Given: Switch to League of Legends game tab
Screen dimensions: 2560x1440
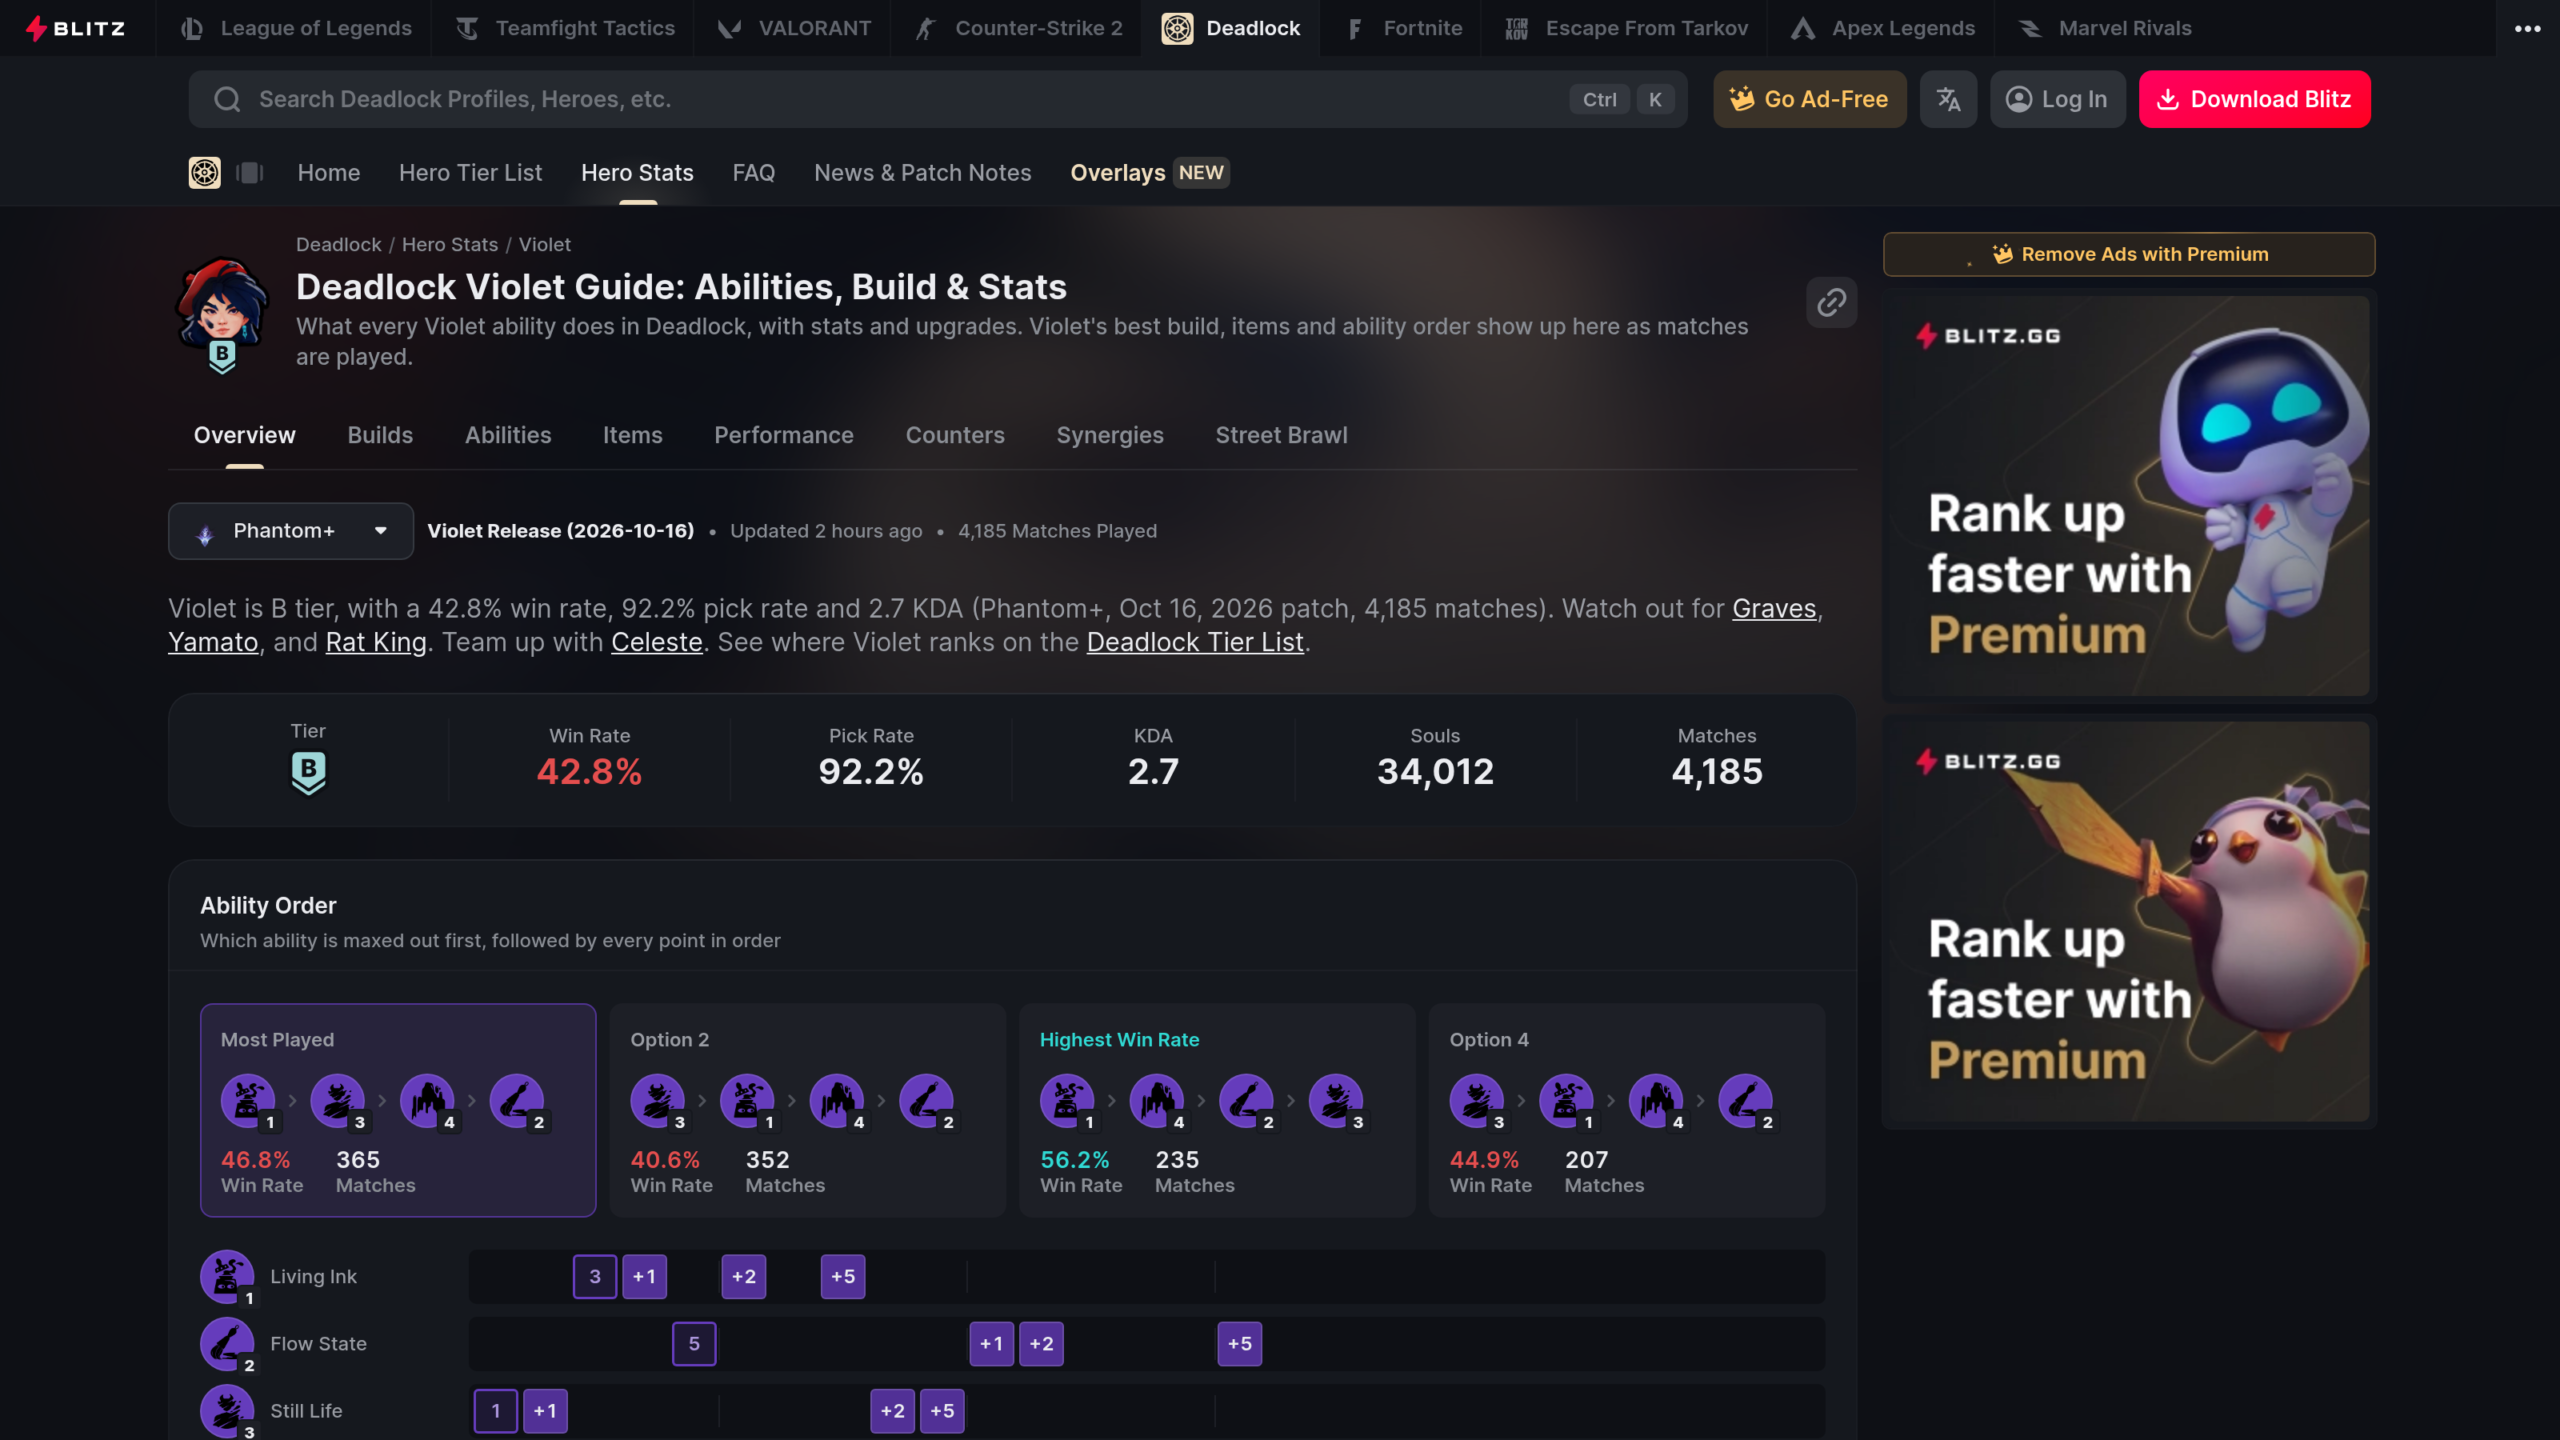Looking at the screenshot, I should pos(296,28).
